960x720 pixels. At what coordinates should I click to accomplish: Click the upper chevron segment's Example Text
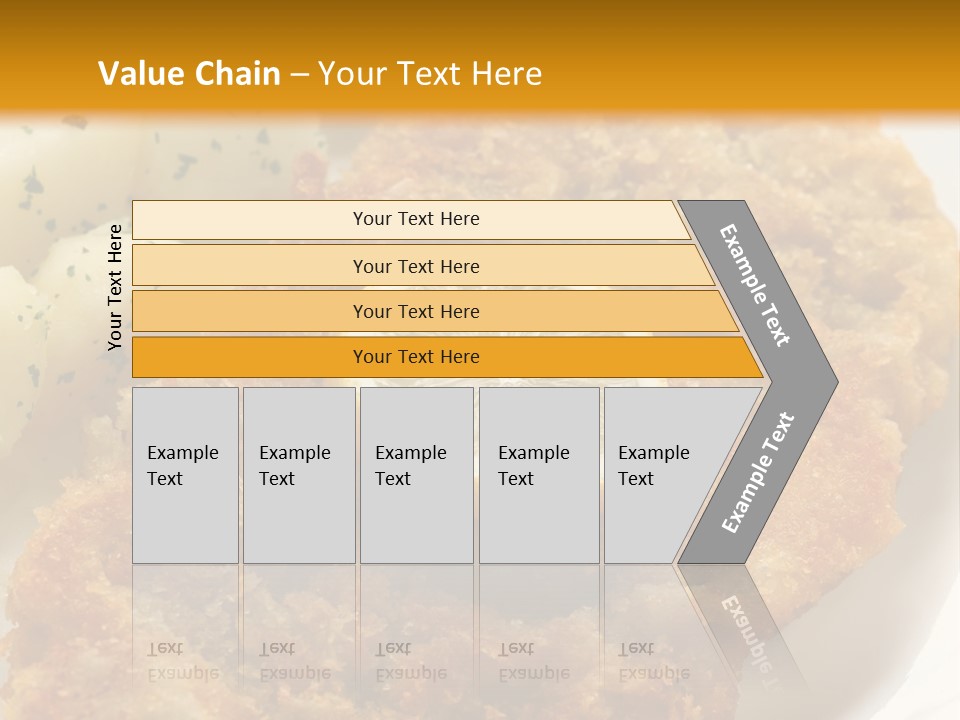(755, 285)
